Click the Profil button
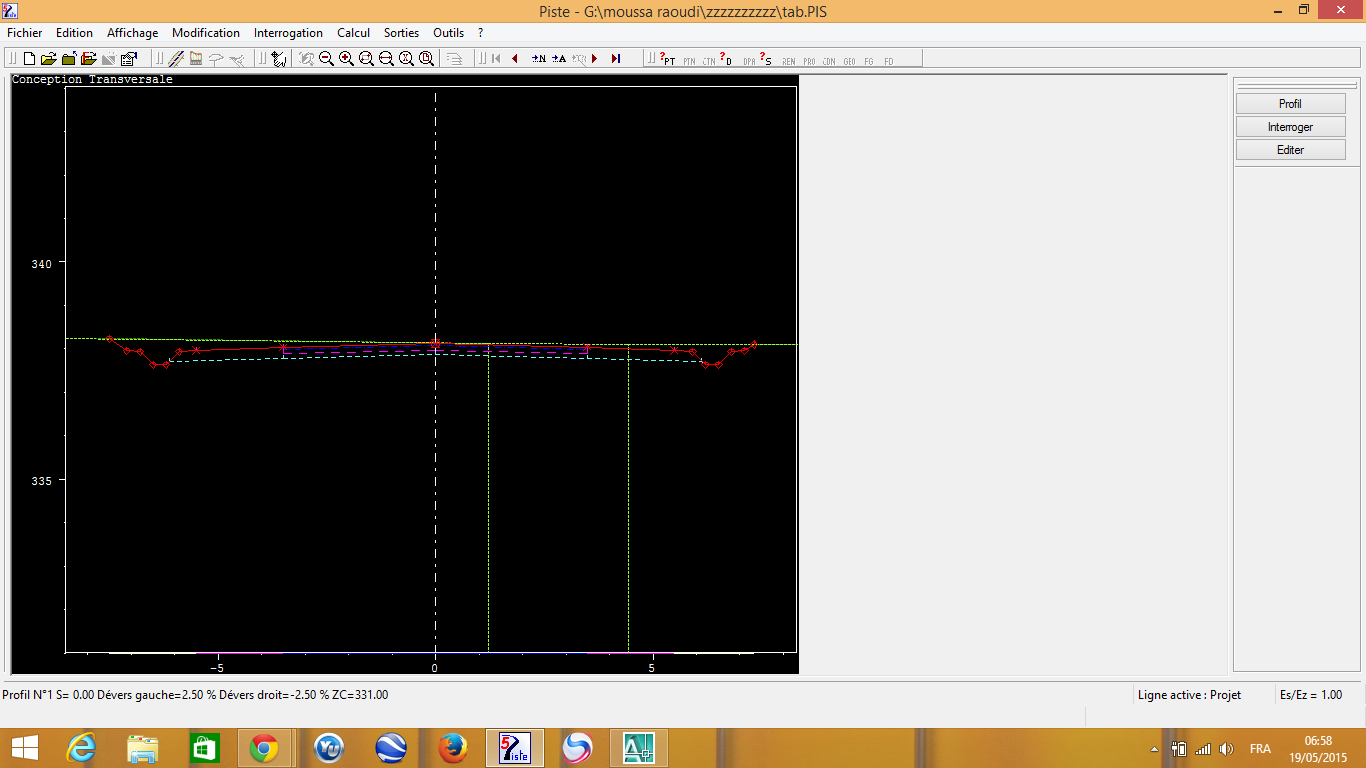 coord(1291,104)
